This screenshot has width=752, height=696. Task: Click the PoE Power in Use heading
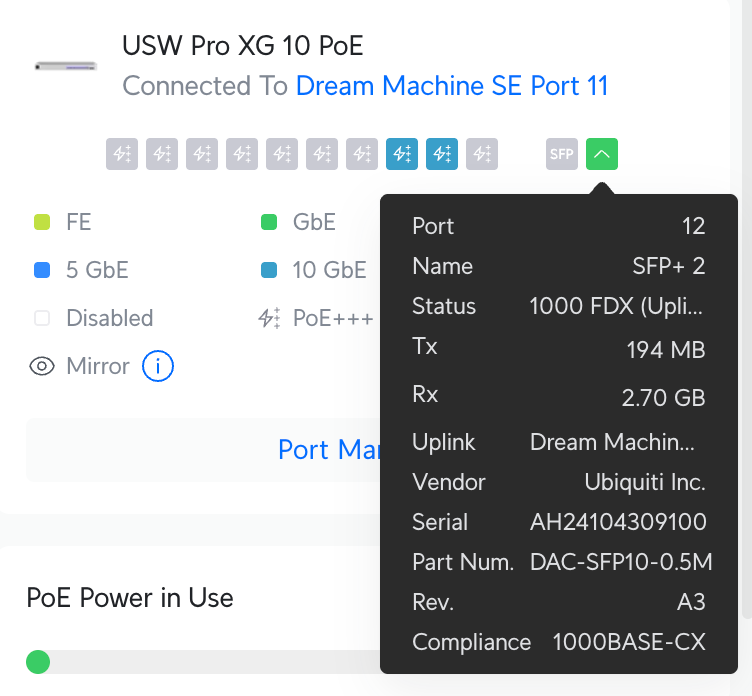pos(130,598)
